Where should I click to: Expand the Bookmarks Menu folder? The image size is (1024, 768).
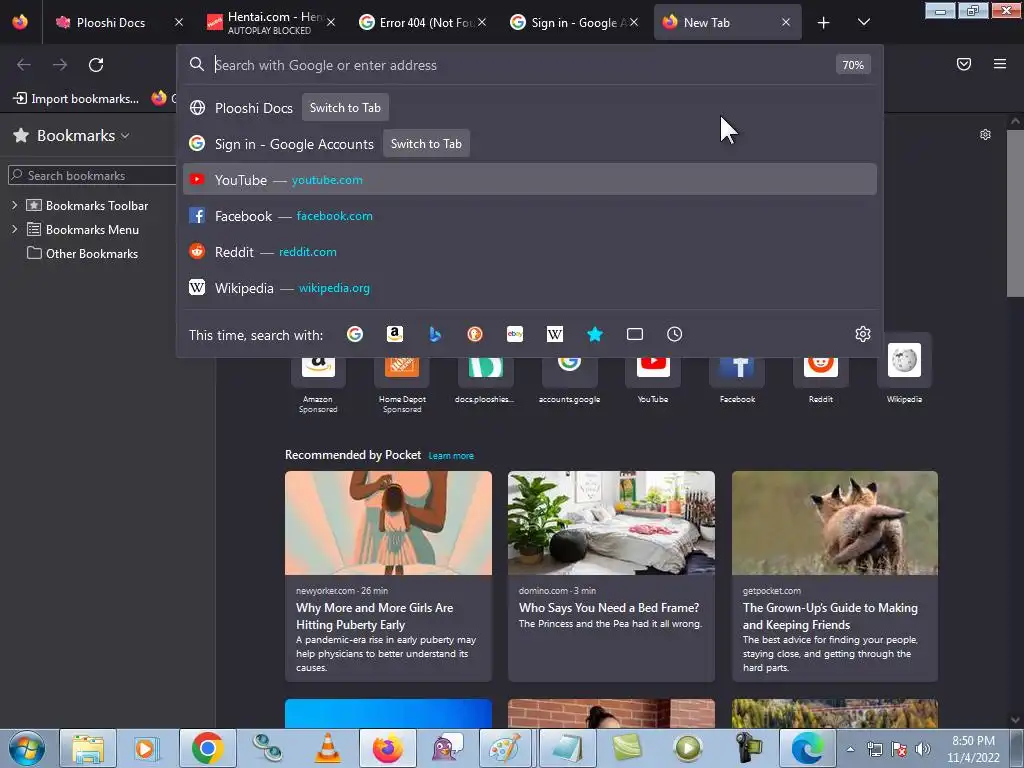click(x=14, y=229)
